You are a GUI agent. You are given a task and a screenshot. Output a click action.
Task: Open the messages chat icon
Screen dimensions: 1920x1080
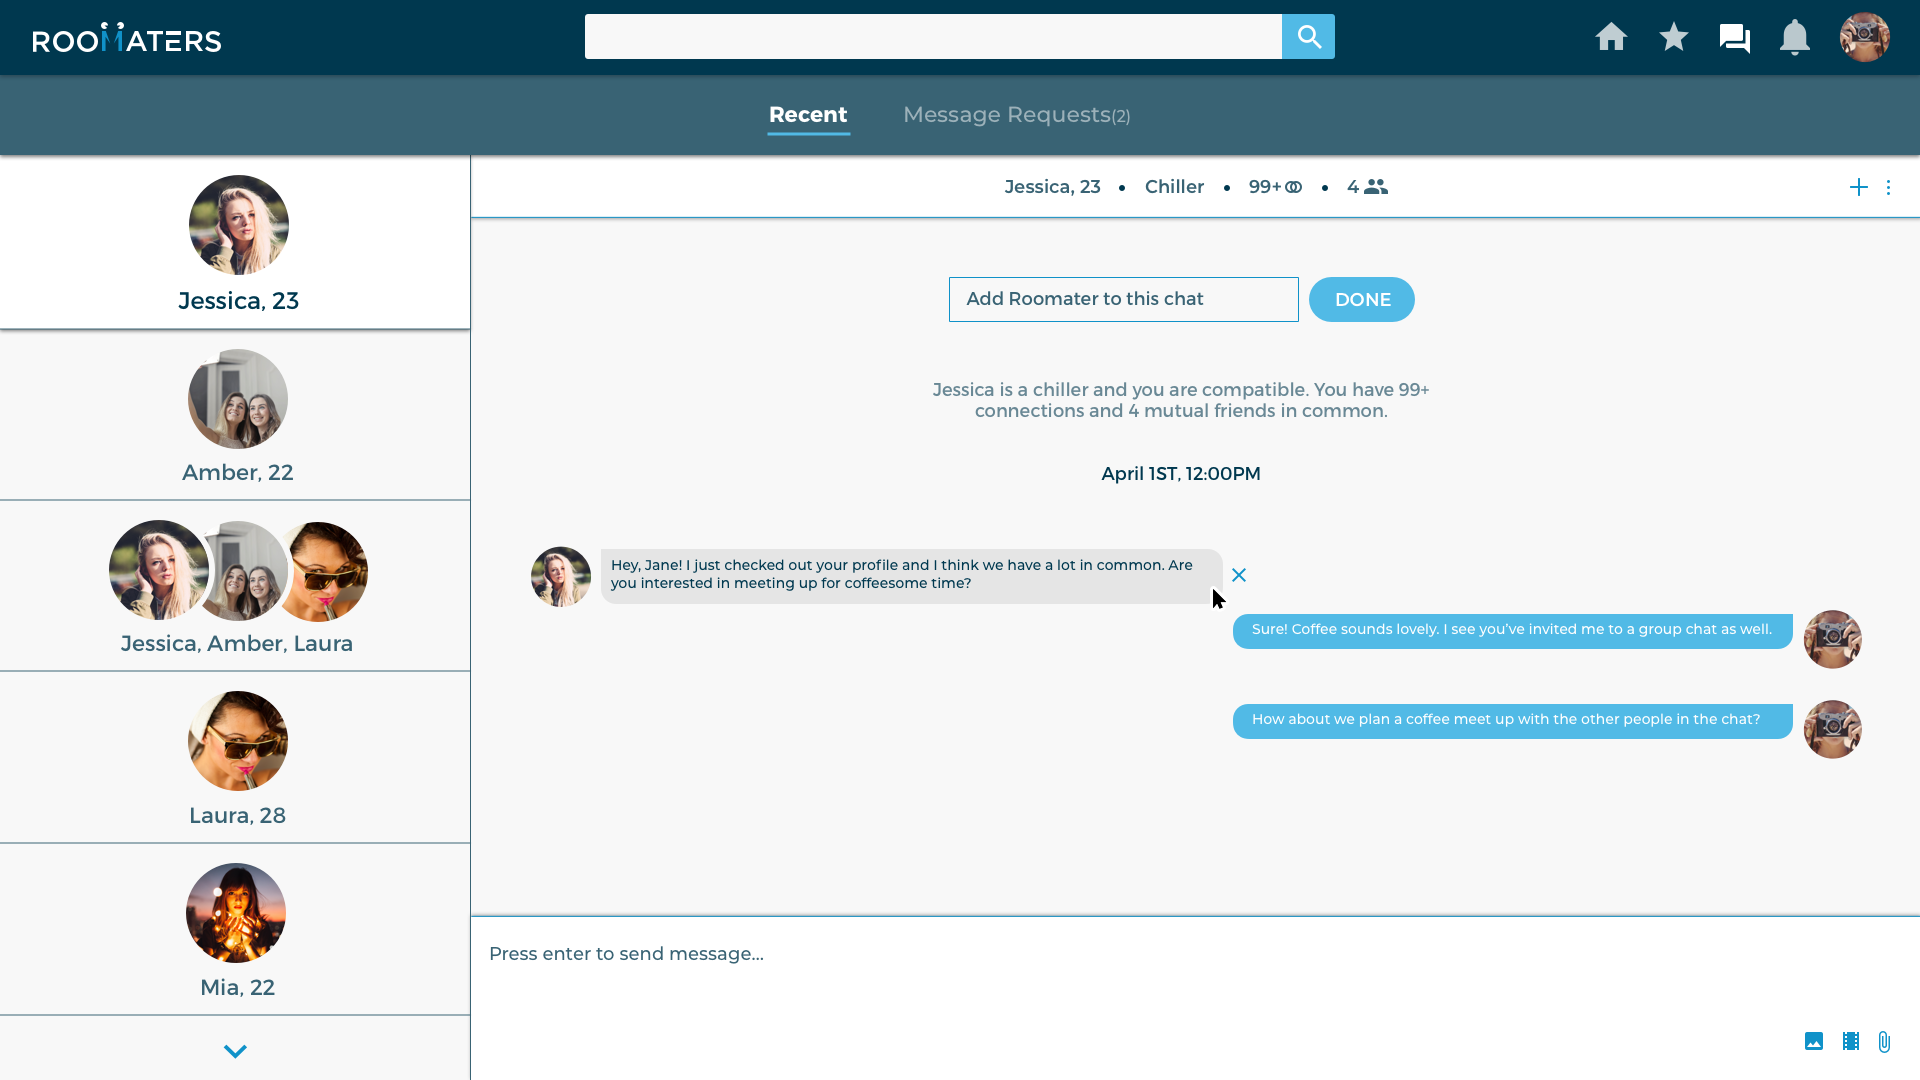[1734, 37]
